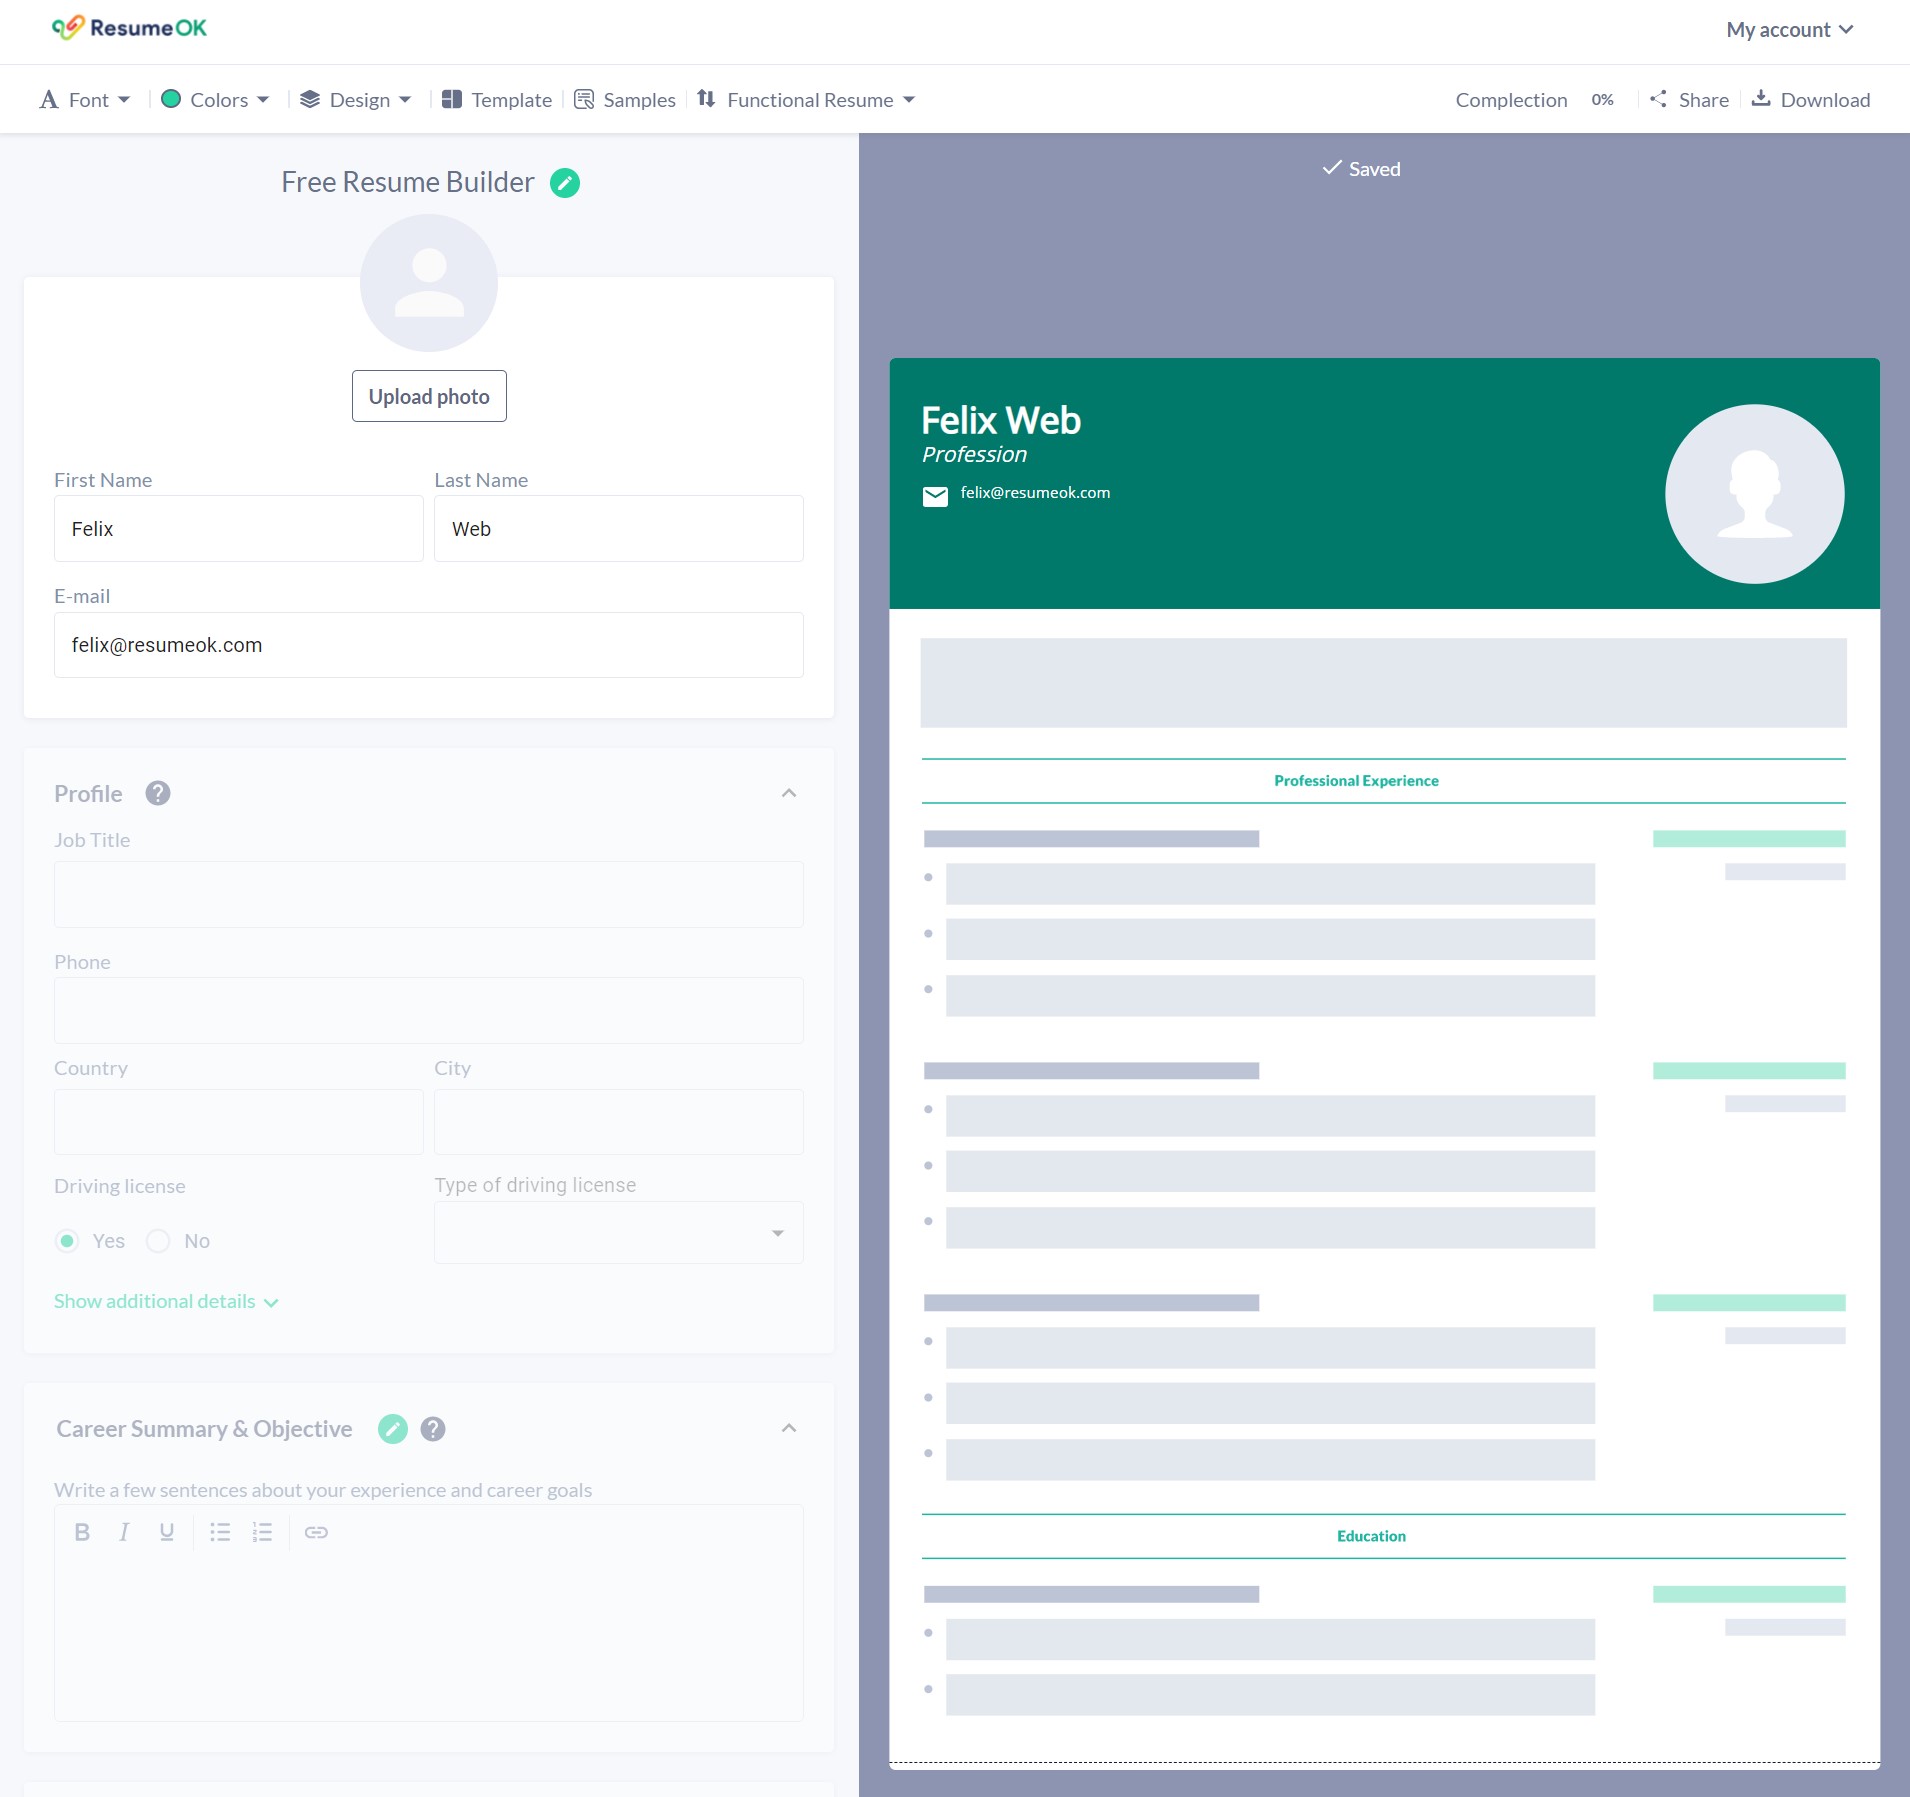The width and height of the screenshot is (1910, 1797).
Task: Click the Saved status indicator
Action: click(1361, 169)
